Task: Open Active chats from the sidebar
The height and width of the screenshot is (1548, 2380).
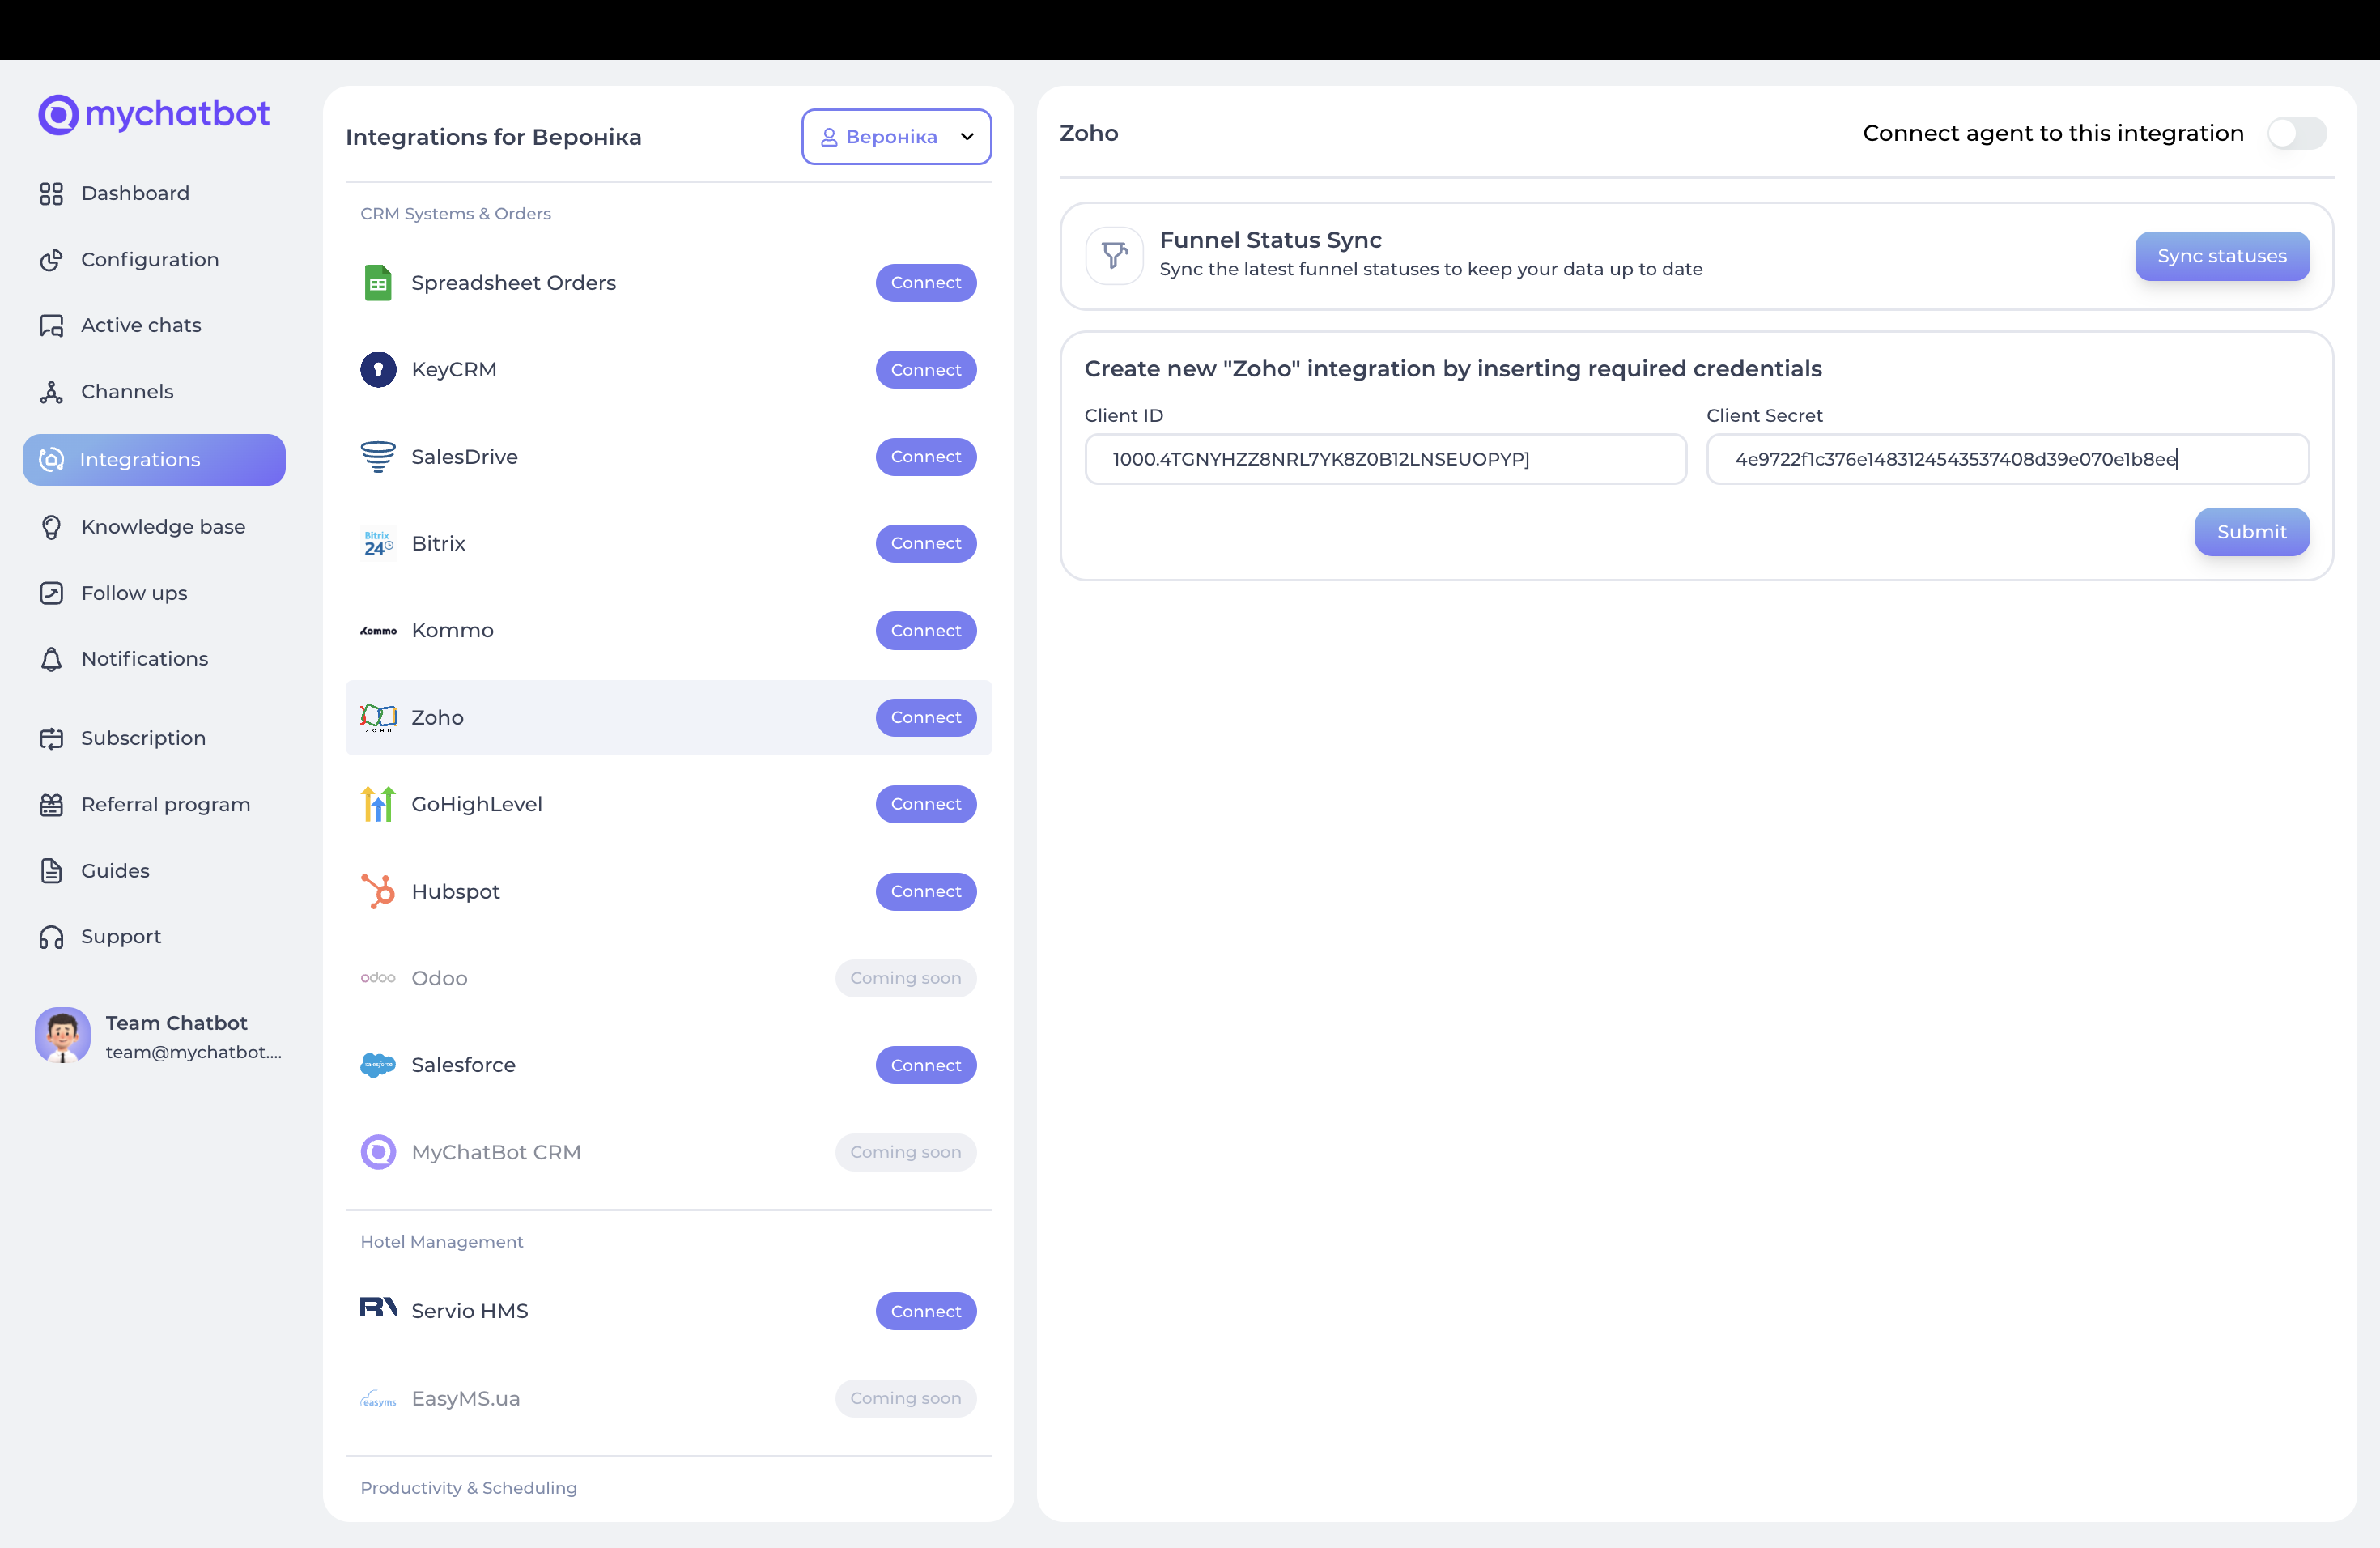Action: coord(141,325)
